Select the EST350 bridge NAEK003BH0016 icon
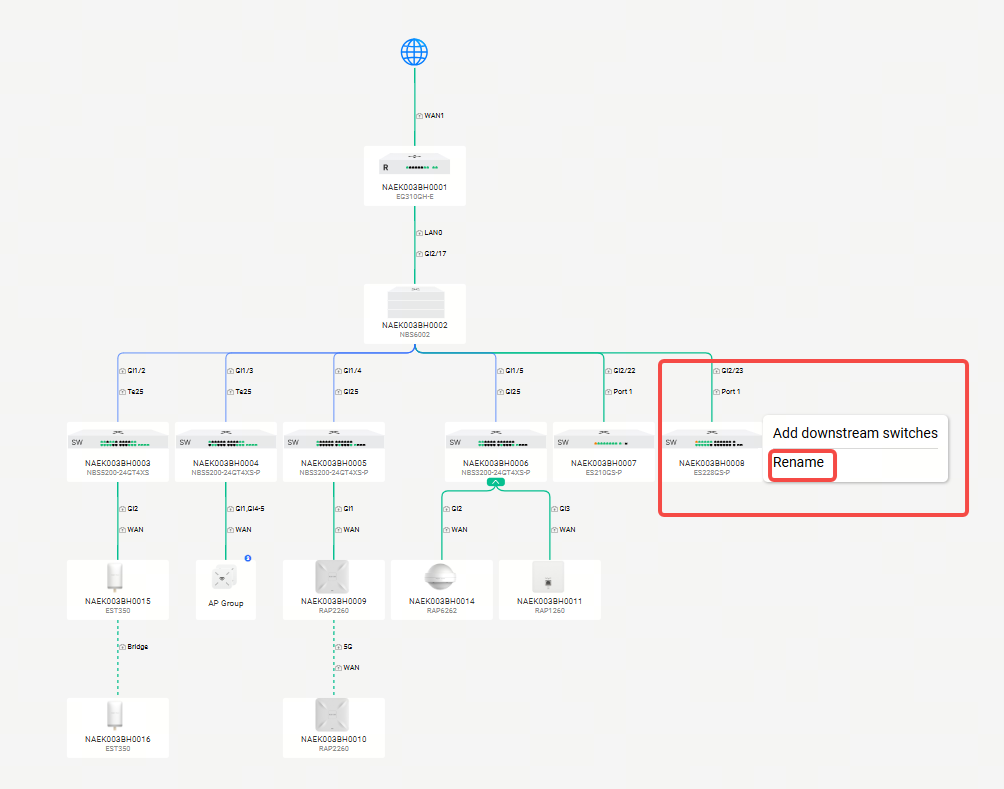The height and width of the screenshot is (789, 1004). coord(118,715)
